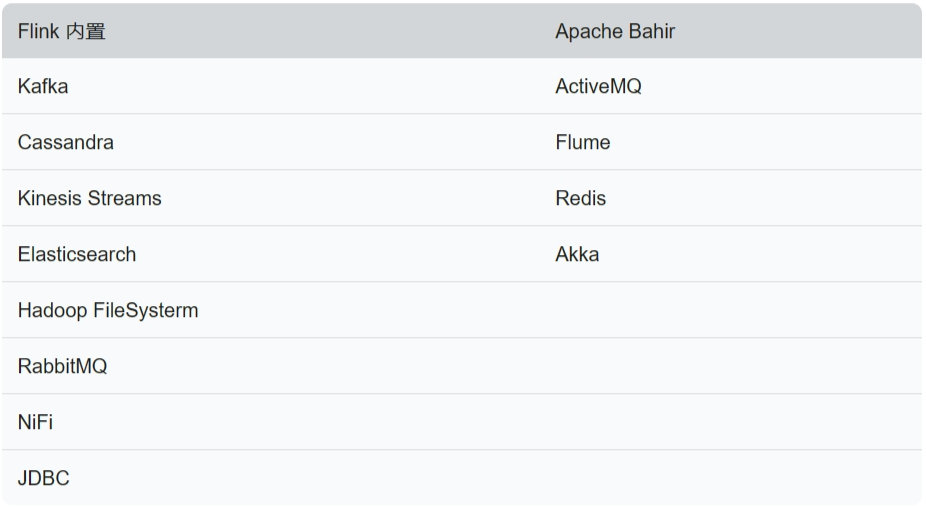Select the Kafka table cell

tap(43, 87)
